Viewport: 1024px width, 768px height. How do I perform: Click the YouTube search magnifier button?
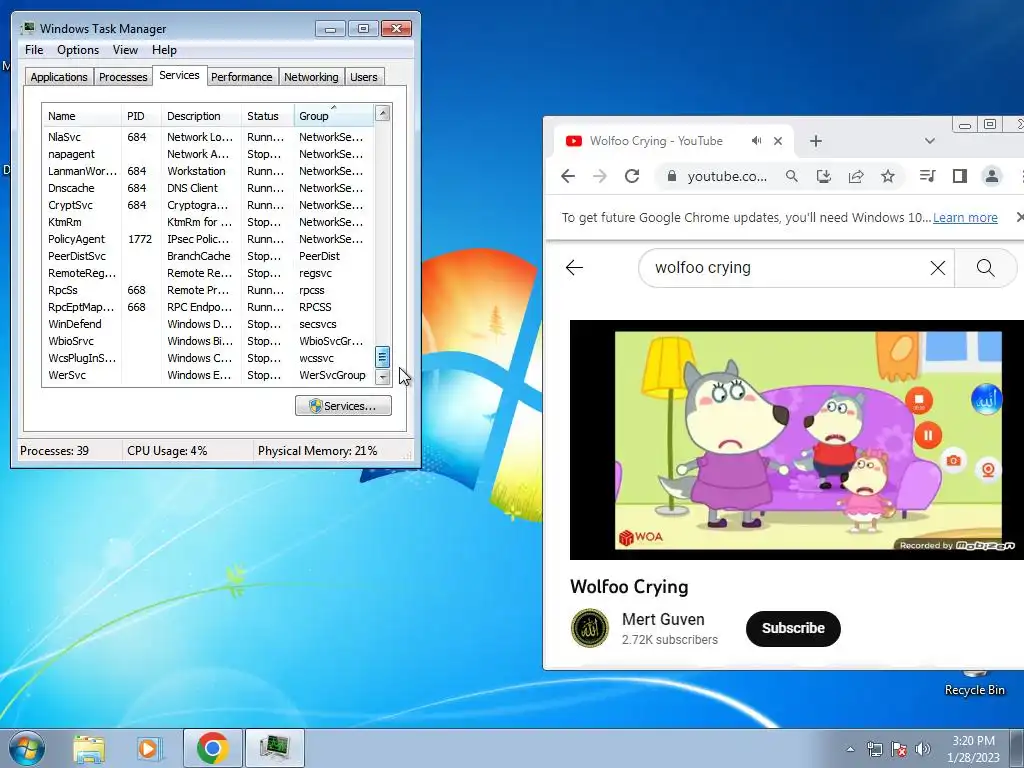(x=985, y=268)
